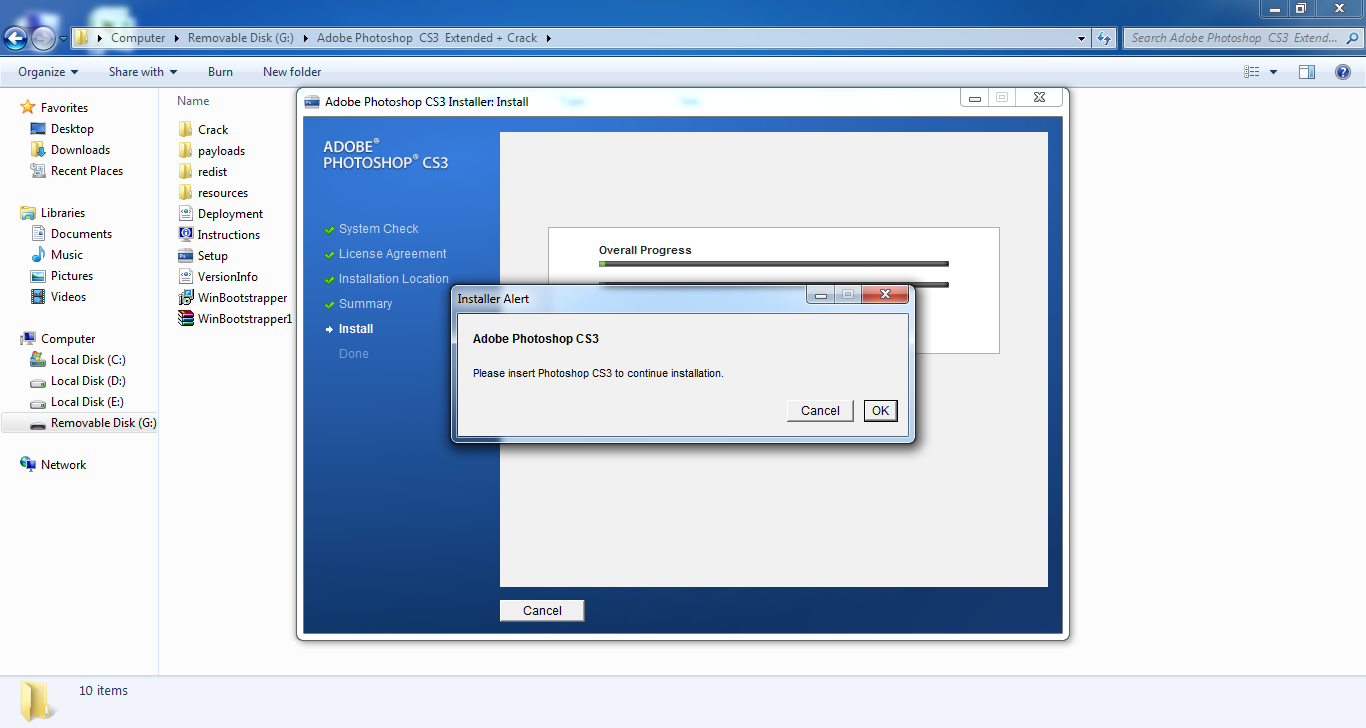Viewport: 1366px width, 728px height.
Task: Open Explorer help question mark icon
Action: point(1343,72)
